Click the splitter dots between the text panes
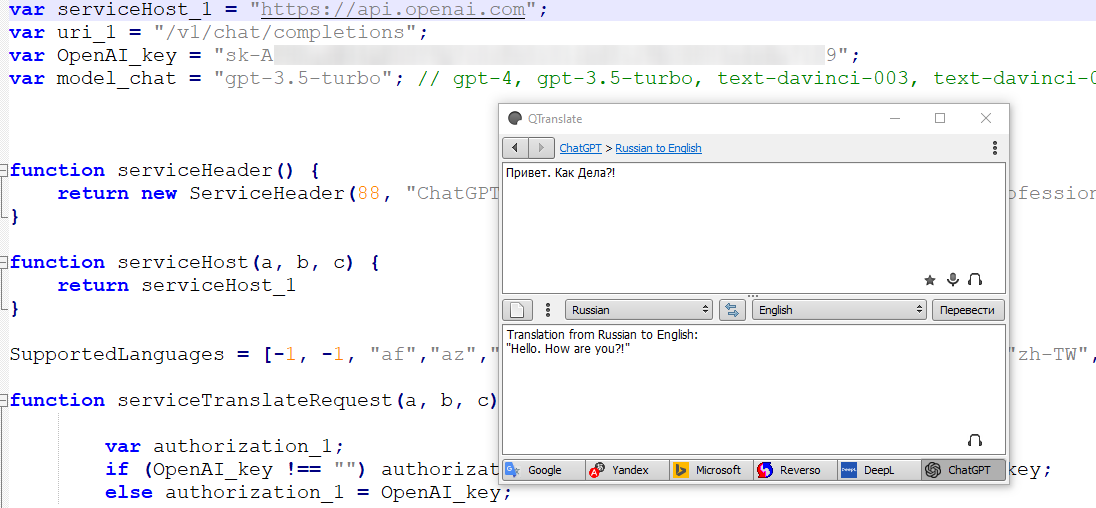Viewport: 1096px width, 508px height. click(753, 296)
